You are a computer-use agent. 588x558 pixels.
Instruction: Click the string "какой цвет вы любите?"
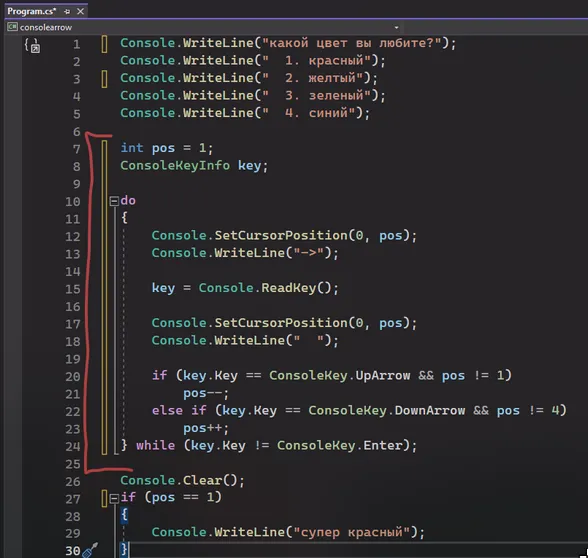pos(351,43)
